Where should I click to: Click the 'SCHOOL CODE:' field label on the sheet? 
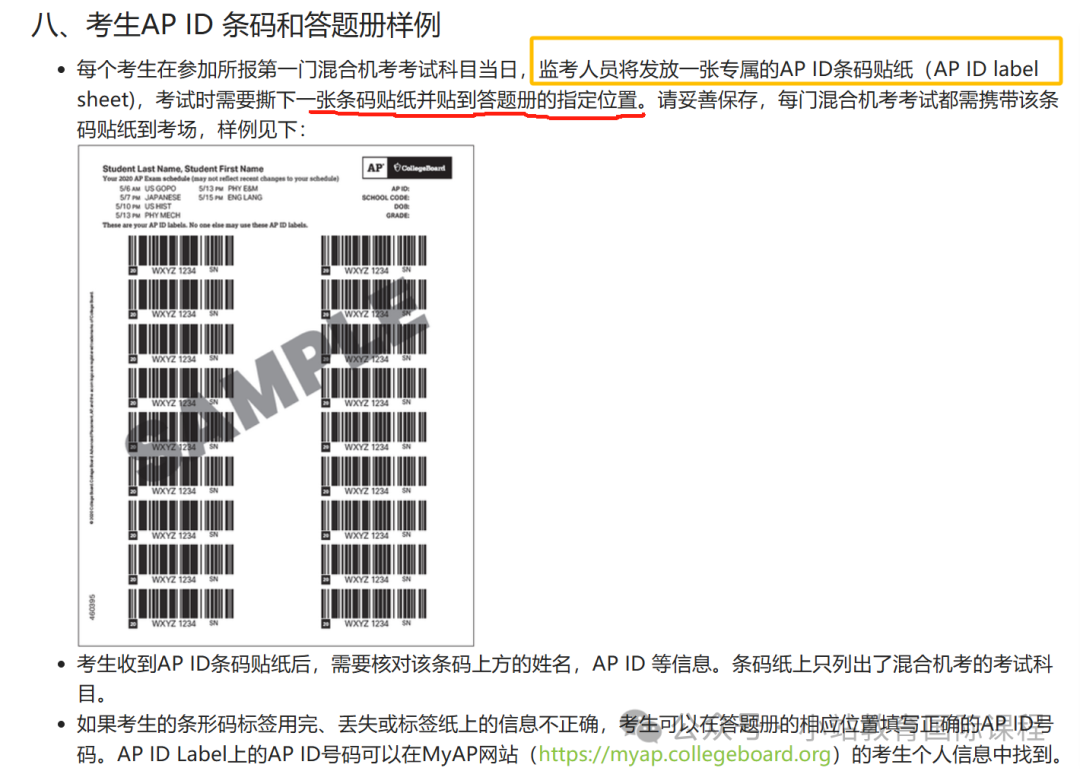point(386,198)
